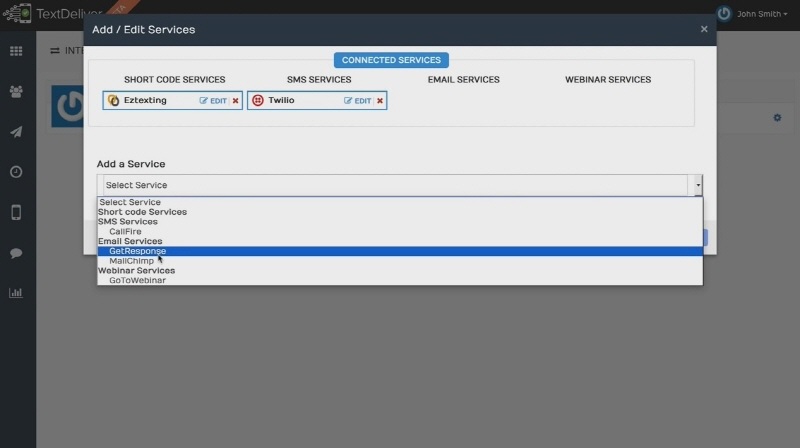800x448 pixels.
Task: Click the TextDeliver brand name
Action: pyautogui.click(x=69, y=14)
